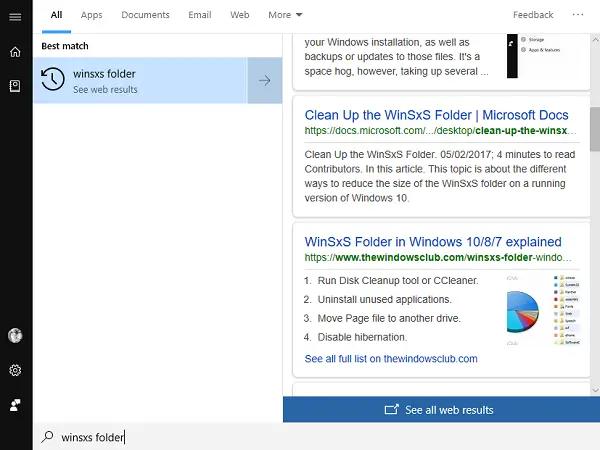Open the three-dots options menu
The width and height of the screenshot is (600, 450).
tap(578, 15)
